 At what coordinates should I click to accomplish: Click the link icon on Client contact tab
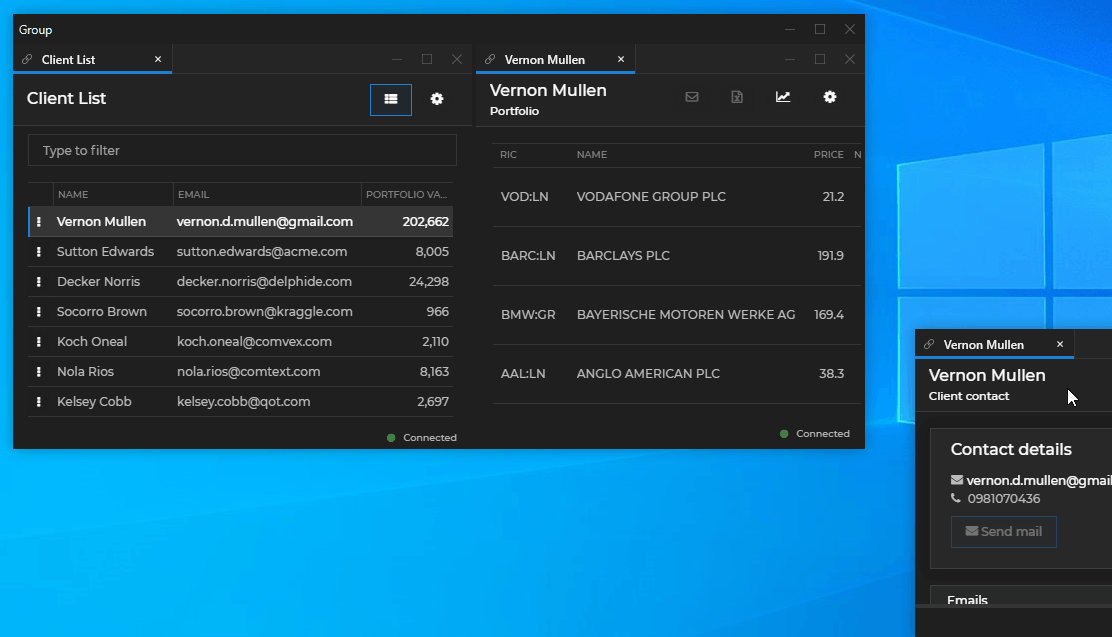929,345
